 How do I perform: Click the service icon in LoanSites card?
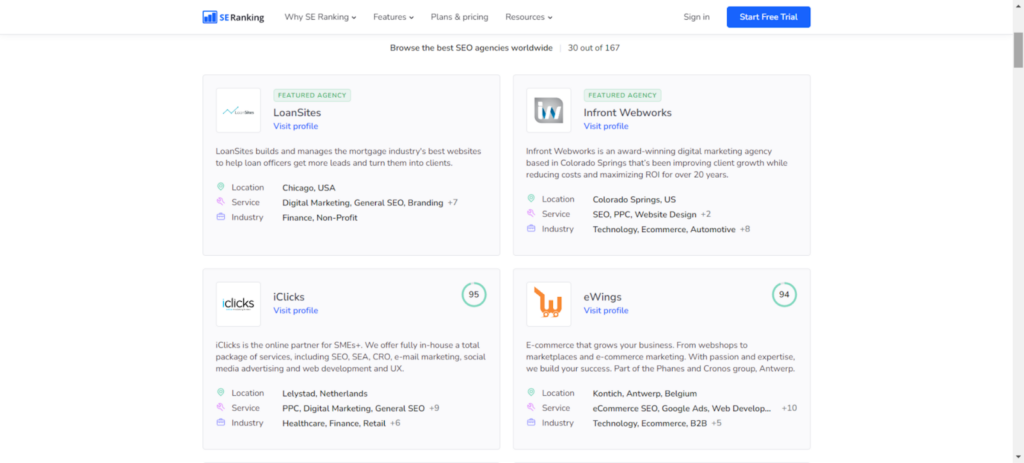pos(221,202)
